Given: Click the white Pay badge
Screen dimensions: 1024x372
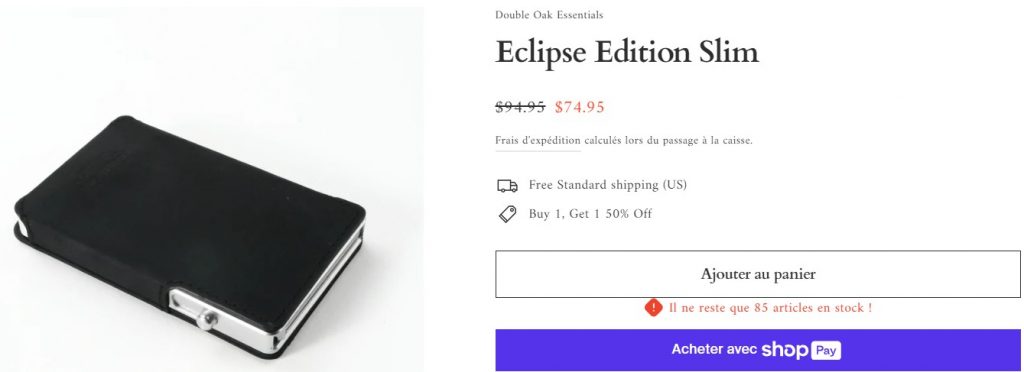Looking at the screenshot, I should point(826,350).
